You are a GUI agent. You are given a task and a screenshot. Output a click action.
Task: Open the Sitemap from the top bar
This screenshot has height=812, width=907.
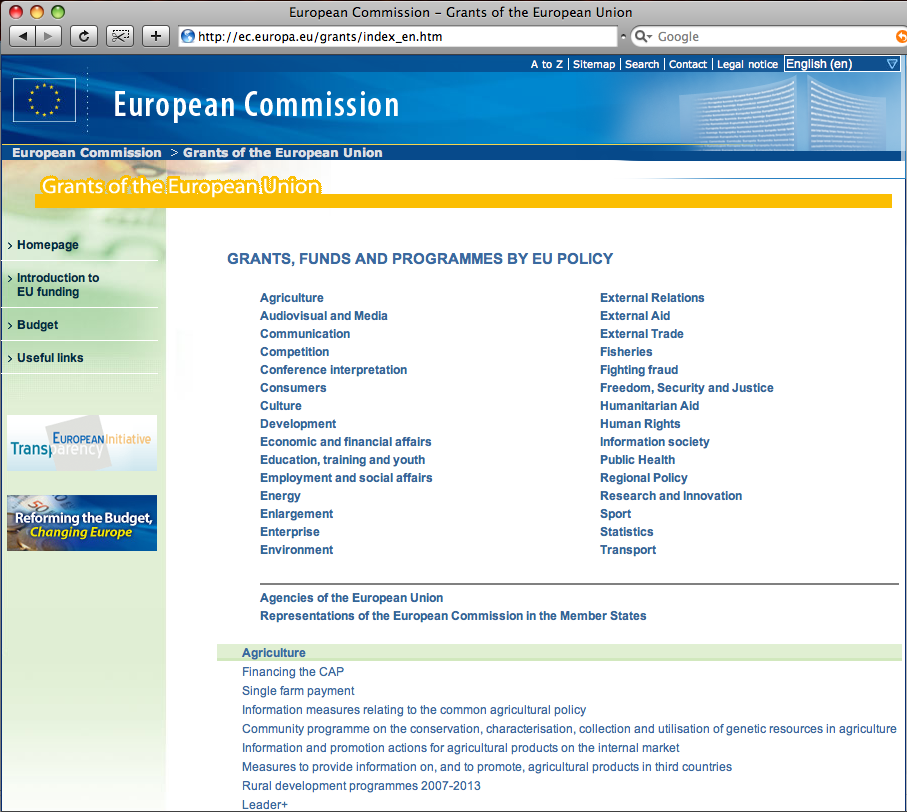[594, 64]
